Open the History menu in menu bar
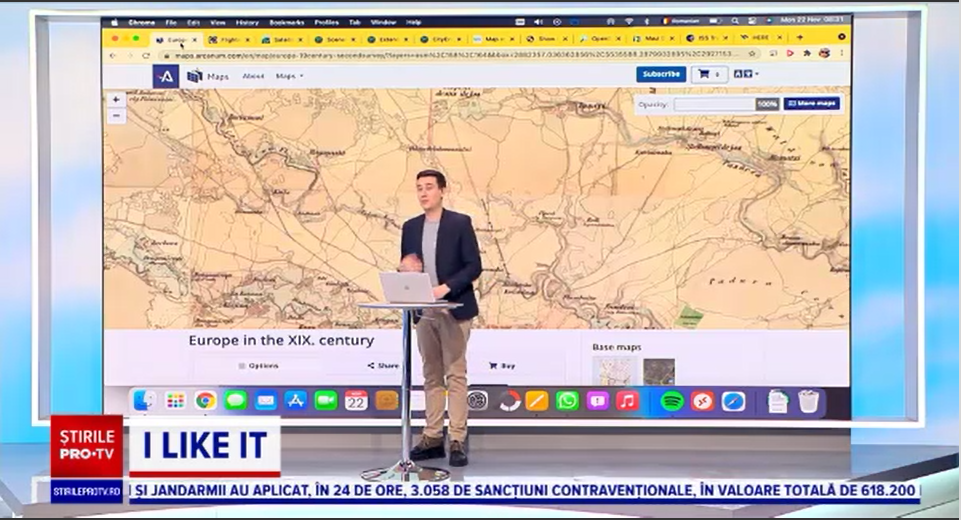The image size is (961, 520). [x=247, y=22]
